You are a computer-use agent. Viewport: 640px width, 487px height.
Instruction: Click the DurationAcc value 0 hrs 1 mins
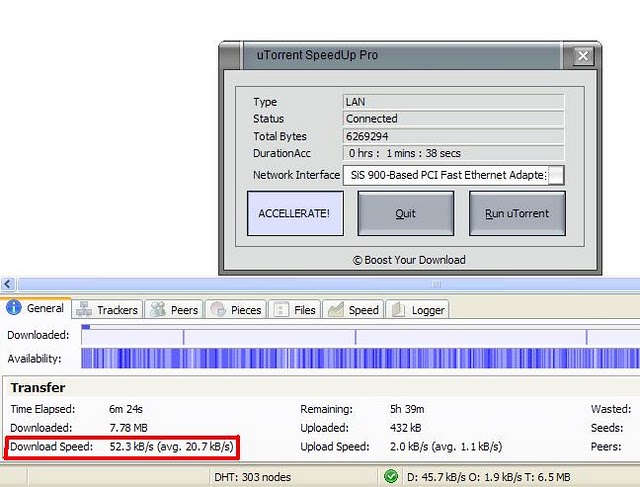point(453,153)
